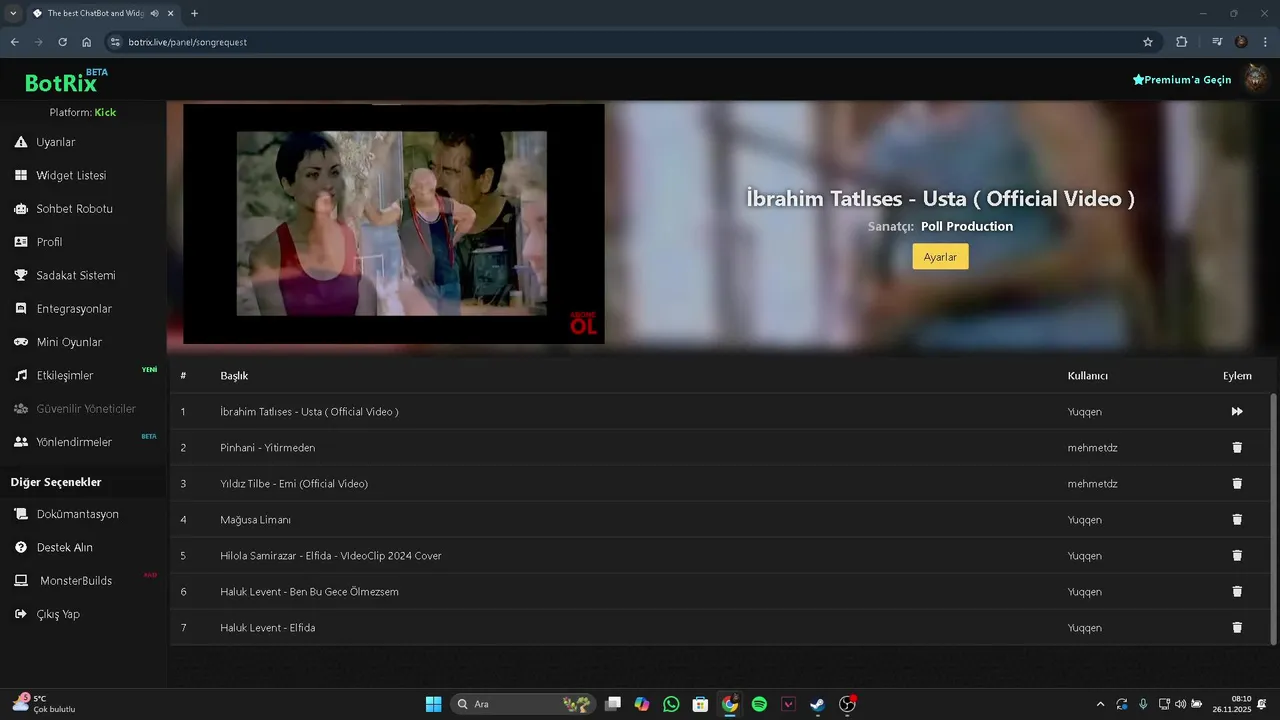Open MonsterBuilds in the sidebar
Image resolution: width=1280 pixels, height=720 pixels.
[76, 581]
